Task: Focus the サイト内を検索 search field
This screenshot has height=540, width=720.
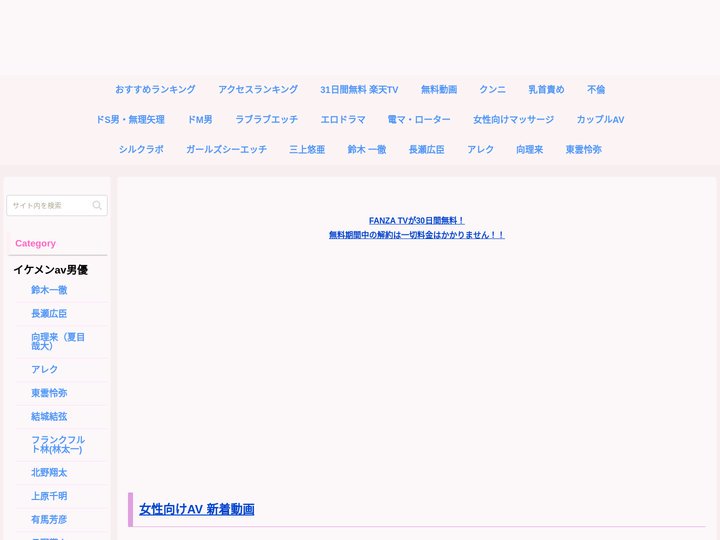Action: tap(57, 205)
